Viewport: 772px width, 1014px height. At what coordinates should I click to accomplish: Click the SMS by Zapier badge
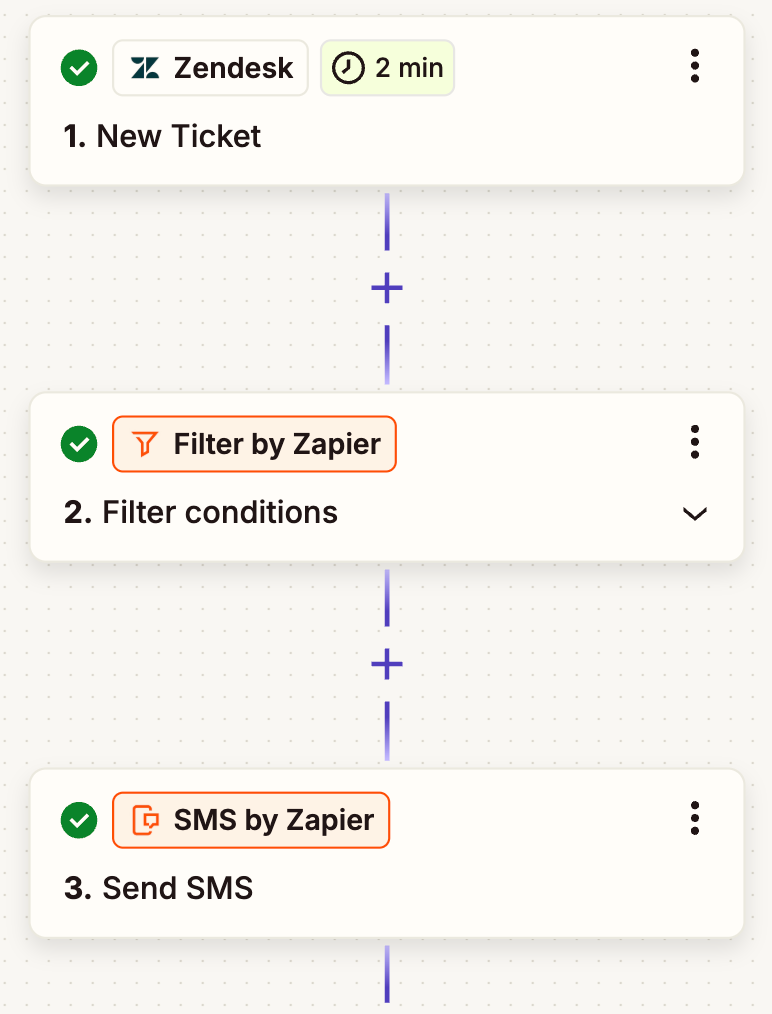pyautogui.click(x=251, y=821)
